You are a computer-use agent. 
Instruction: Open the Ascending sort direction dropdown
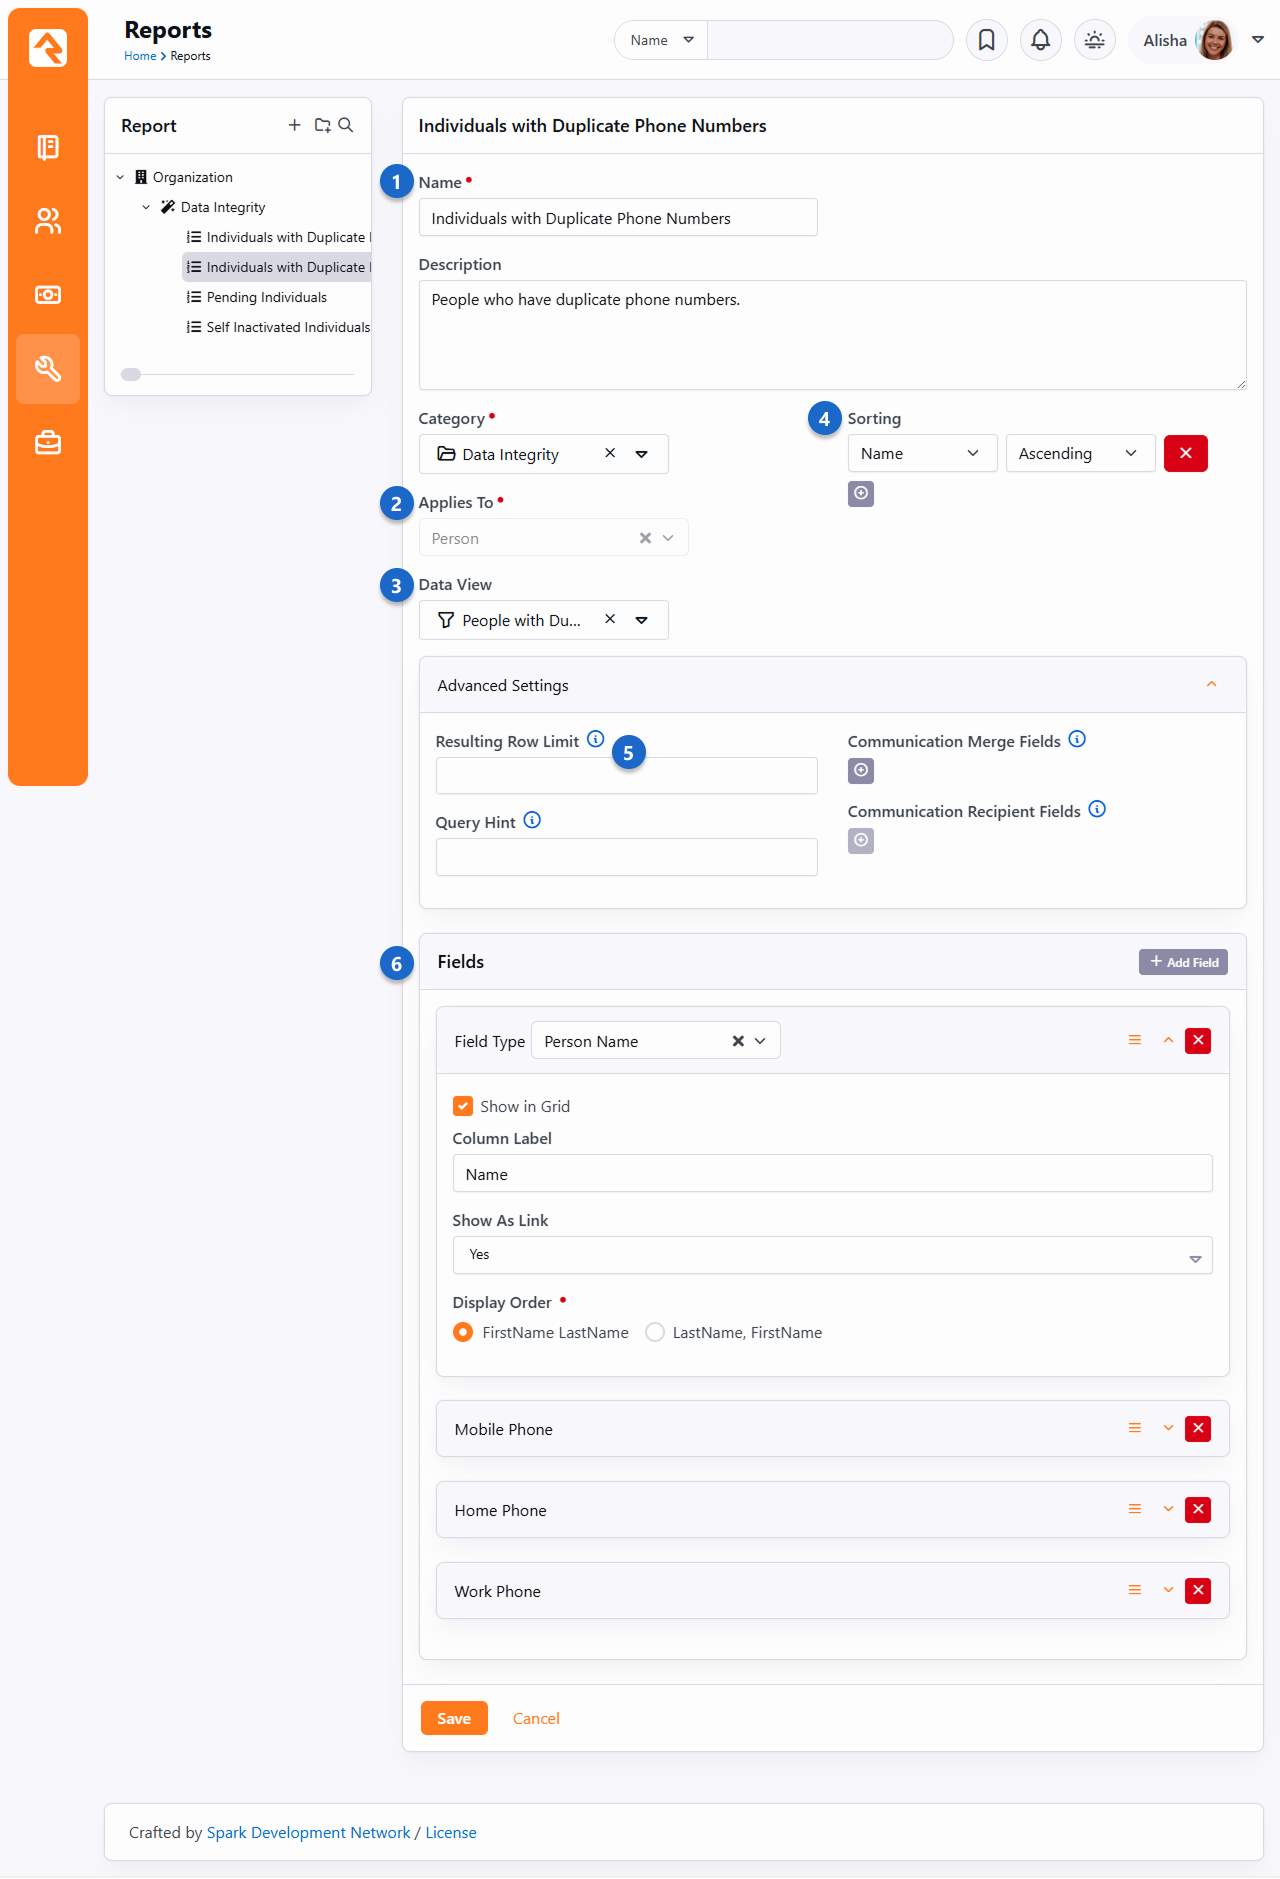pos(1079,453)
